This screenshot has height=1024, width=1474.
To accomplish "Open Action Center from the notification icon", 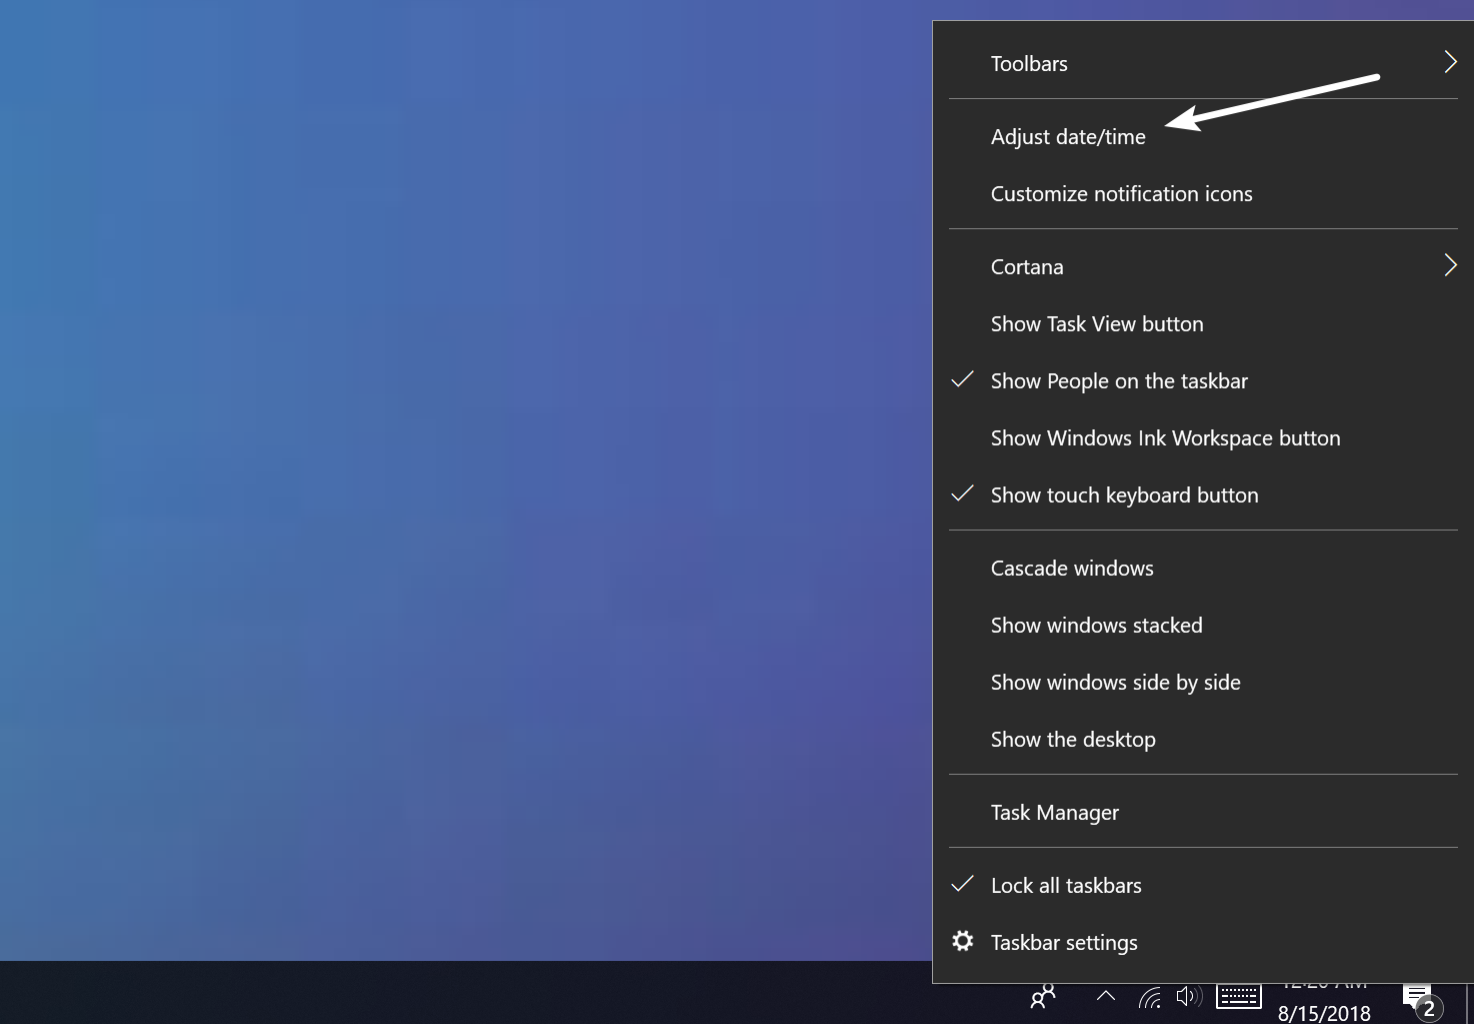I will 1417,994.
